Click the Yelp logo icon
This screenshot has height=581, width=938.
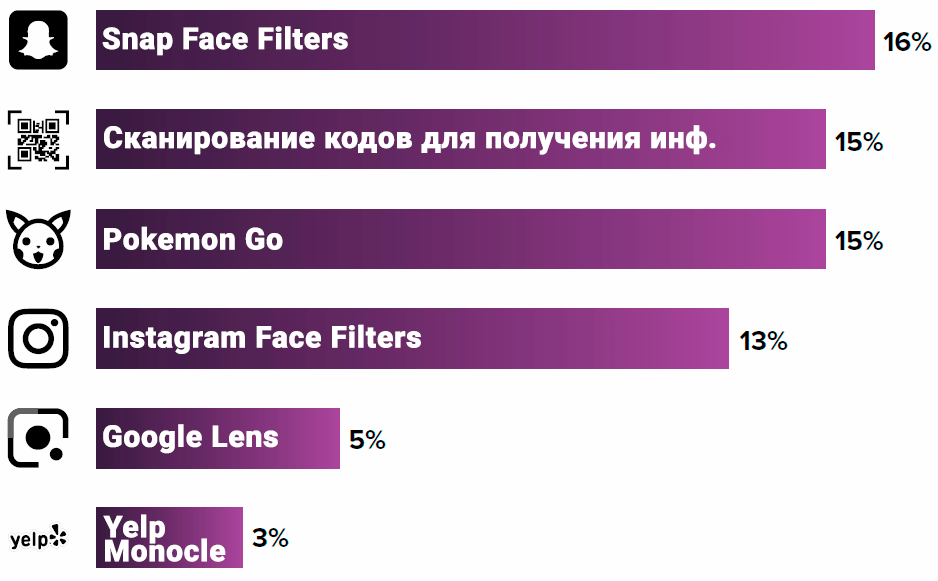(38, 538)
